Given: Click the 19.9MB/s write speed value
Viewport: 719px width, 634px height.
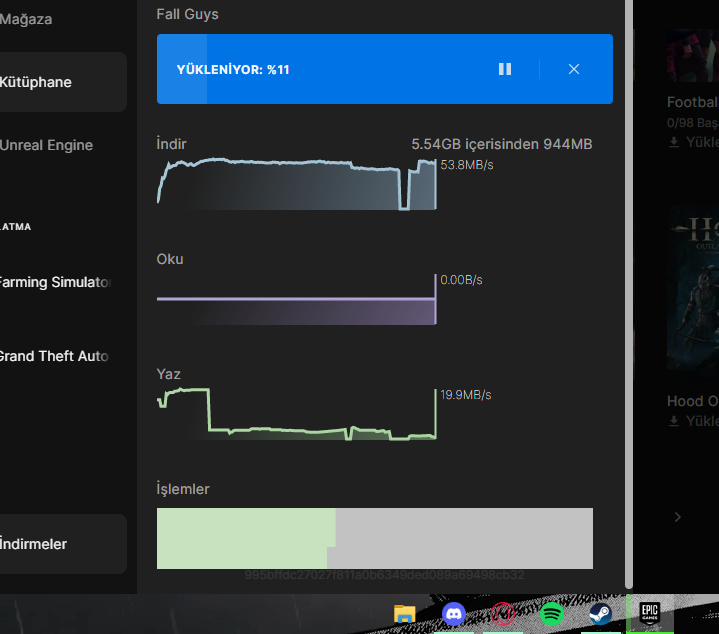Looking at the screenshot, I should coord(466,395).
